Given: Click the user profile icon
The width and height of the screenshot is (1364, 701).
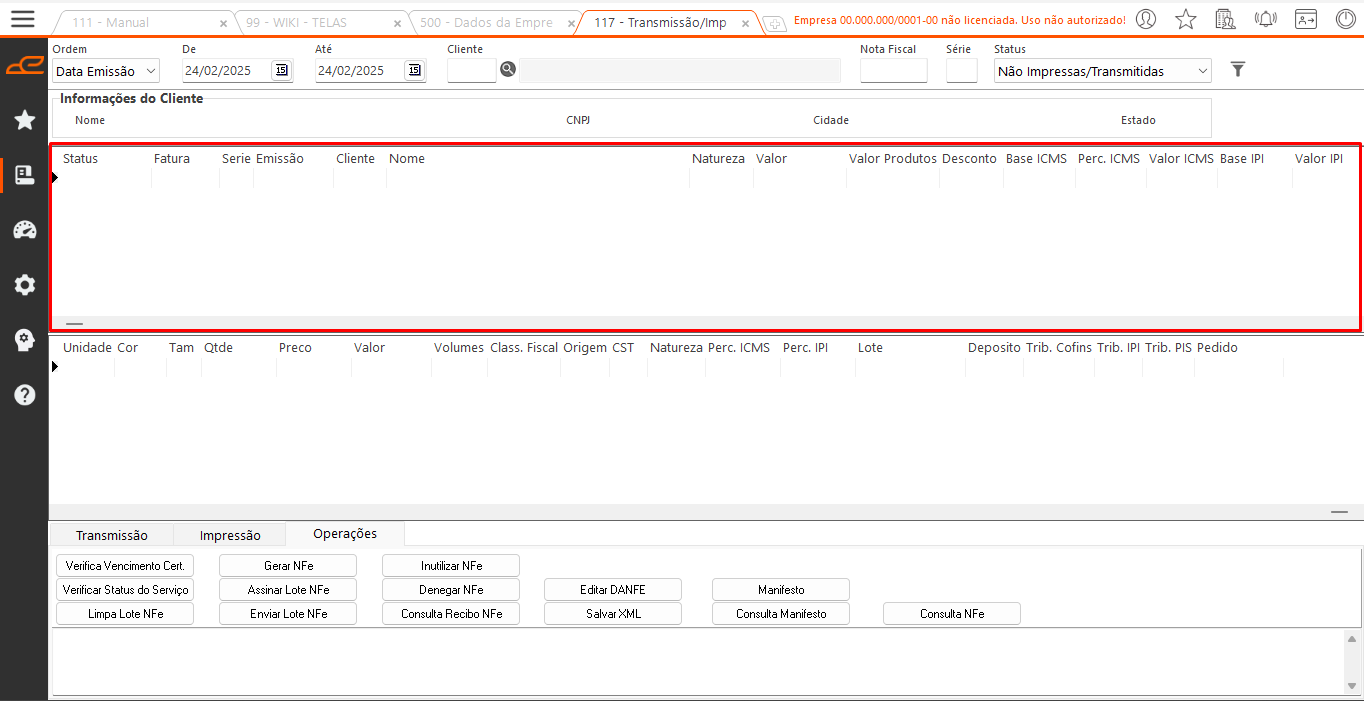Looking at the screenshot, I should (1146, 19).
